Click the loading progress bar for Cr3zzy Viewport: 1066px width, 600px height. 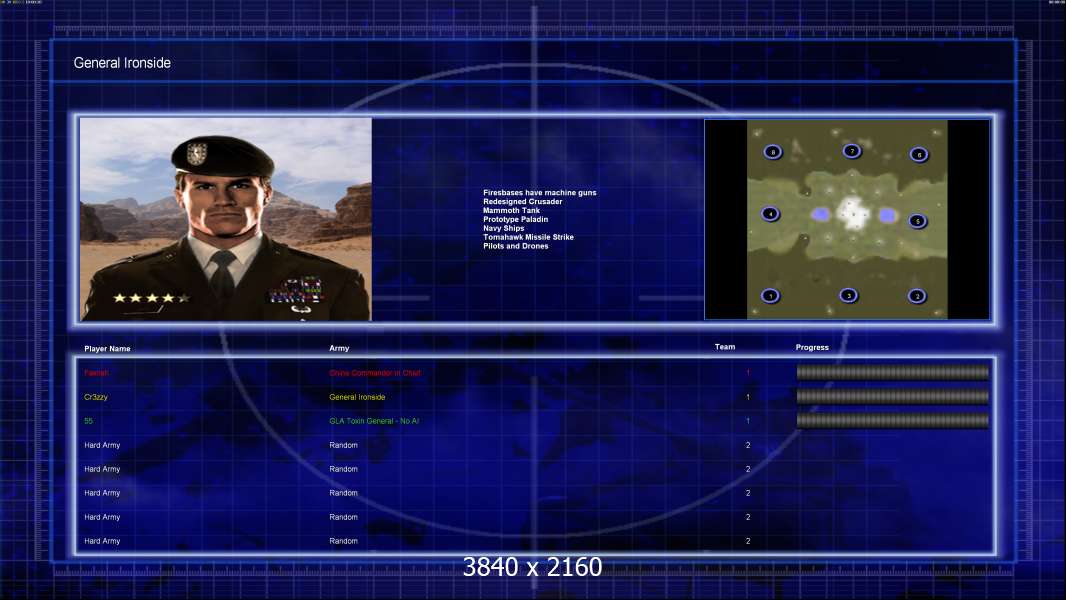tap(893, 397)
